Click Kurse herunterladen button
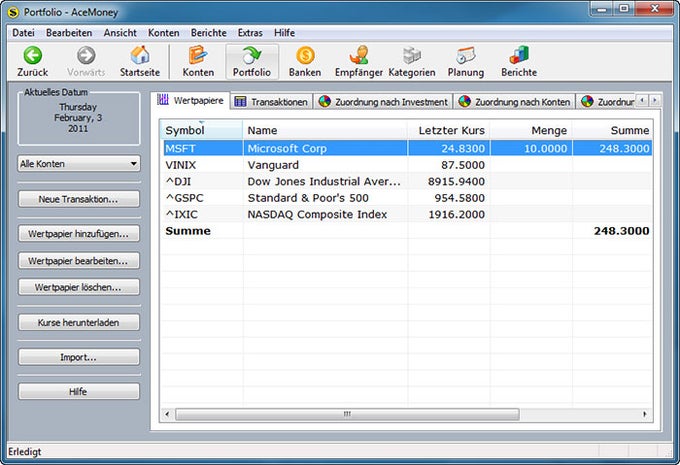 79,322
